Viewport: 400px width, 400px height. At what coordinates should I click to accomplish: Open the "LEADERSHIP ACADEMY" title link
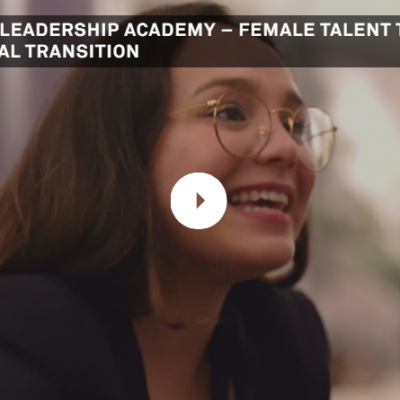click(x=109, y=30)
